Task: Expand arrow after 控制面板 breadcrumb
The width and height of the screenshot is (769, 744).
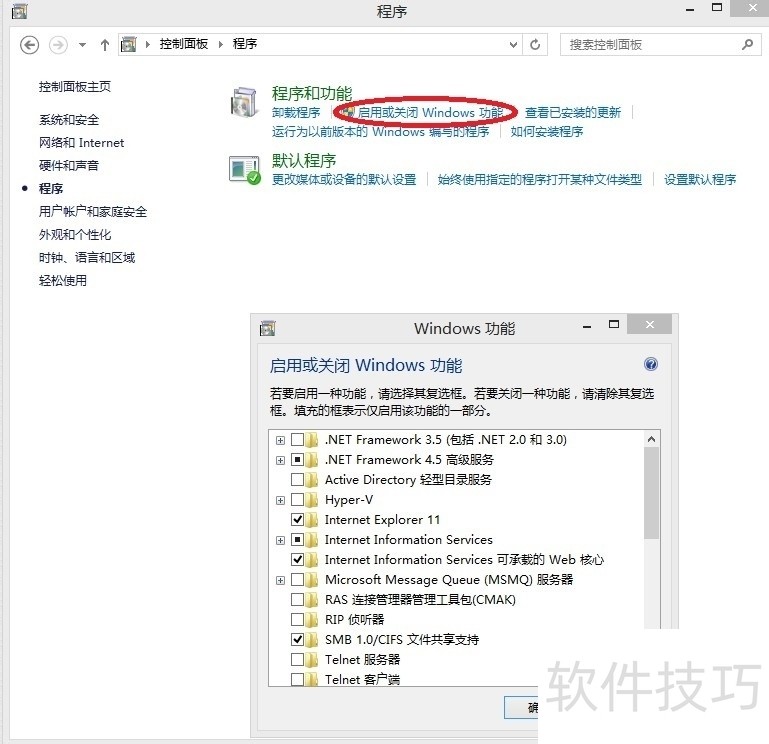Action: point(221,45)
